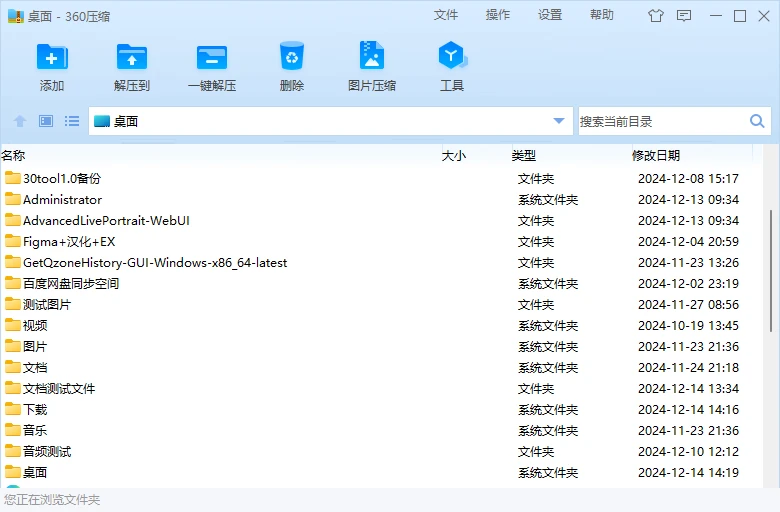Image resolution: width=780 pixels, height=512 pixels.
Task: Select the 图片 folder name
Action: click(x=35, y=346)
